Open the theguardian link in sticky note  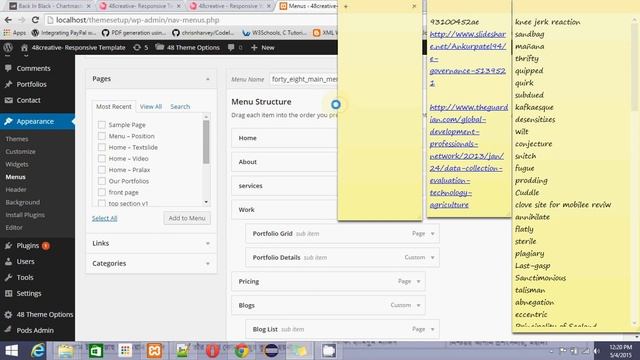point(469,156)
